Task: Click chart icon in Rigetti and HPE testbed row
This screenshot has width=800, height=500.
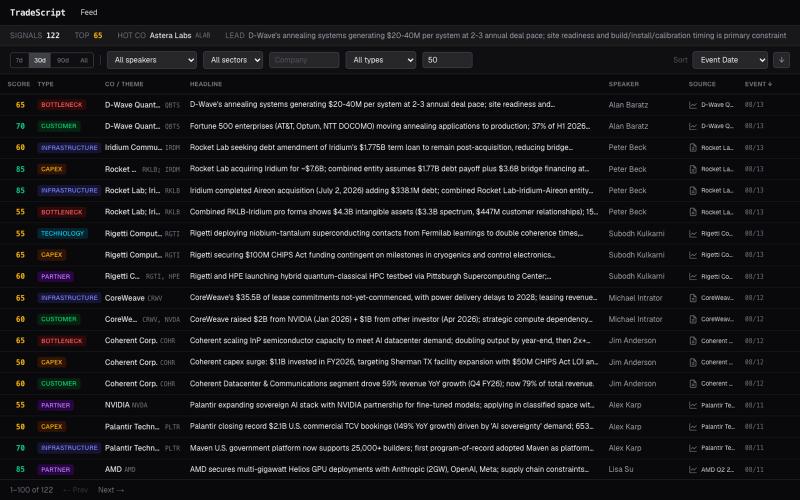Action: point(693,277)
